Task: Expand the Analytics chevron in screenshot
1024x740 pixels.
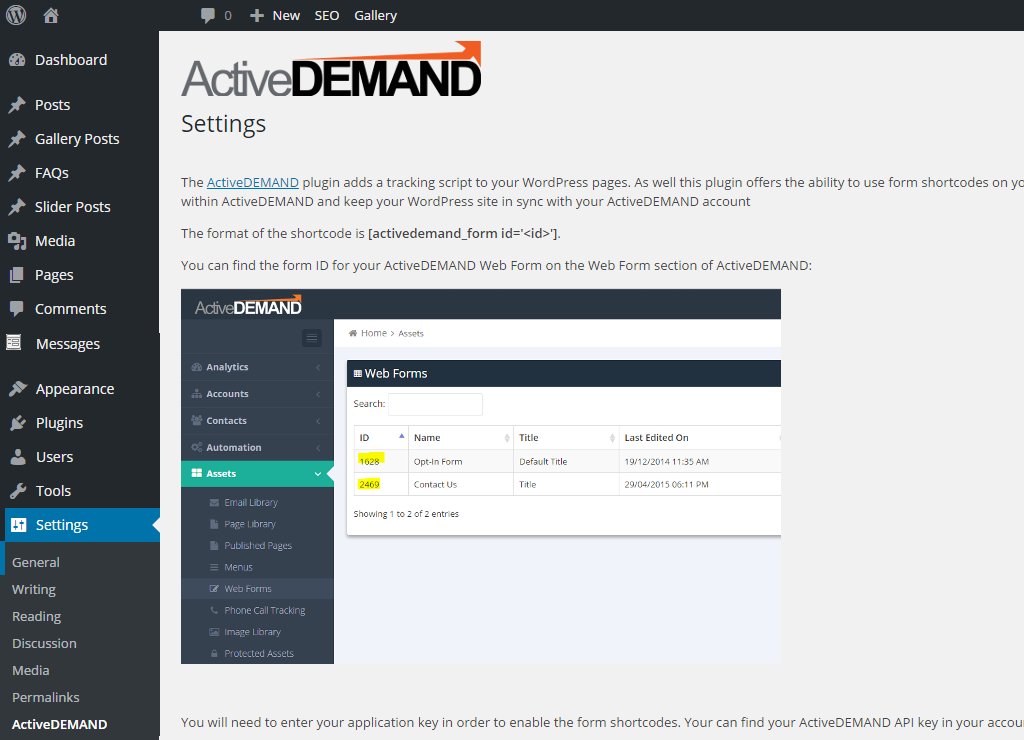Action: (x=318, y=368)
